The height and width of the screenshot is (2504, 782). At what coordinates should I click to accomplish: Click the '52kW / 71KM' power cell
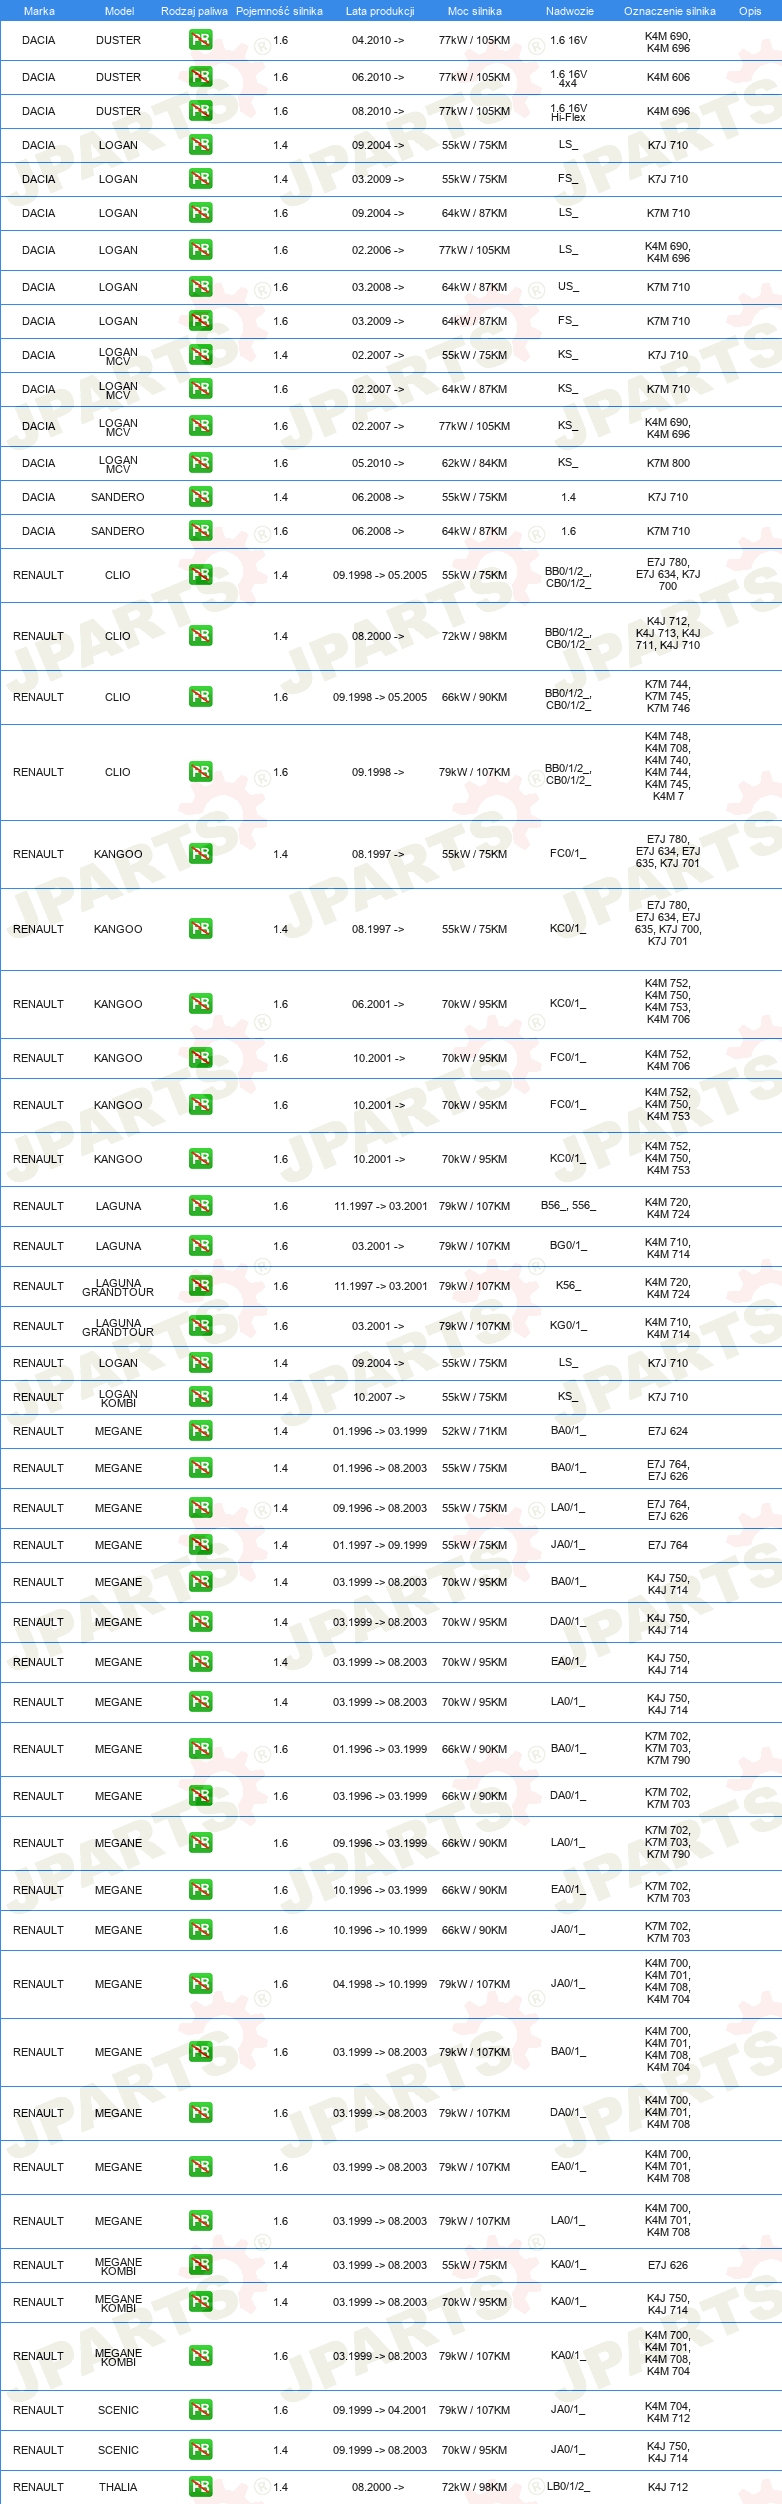[x=474, y=1431]
